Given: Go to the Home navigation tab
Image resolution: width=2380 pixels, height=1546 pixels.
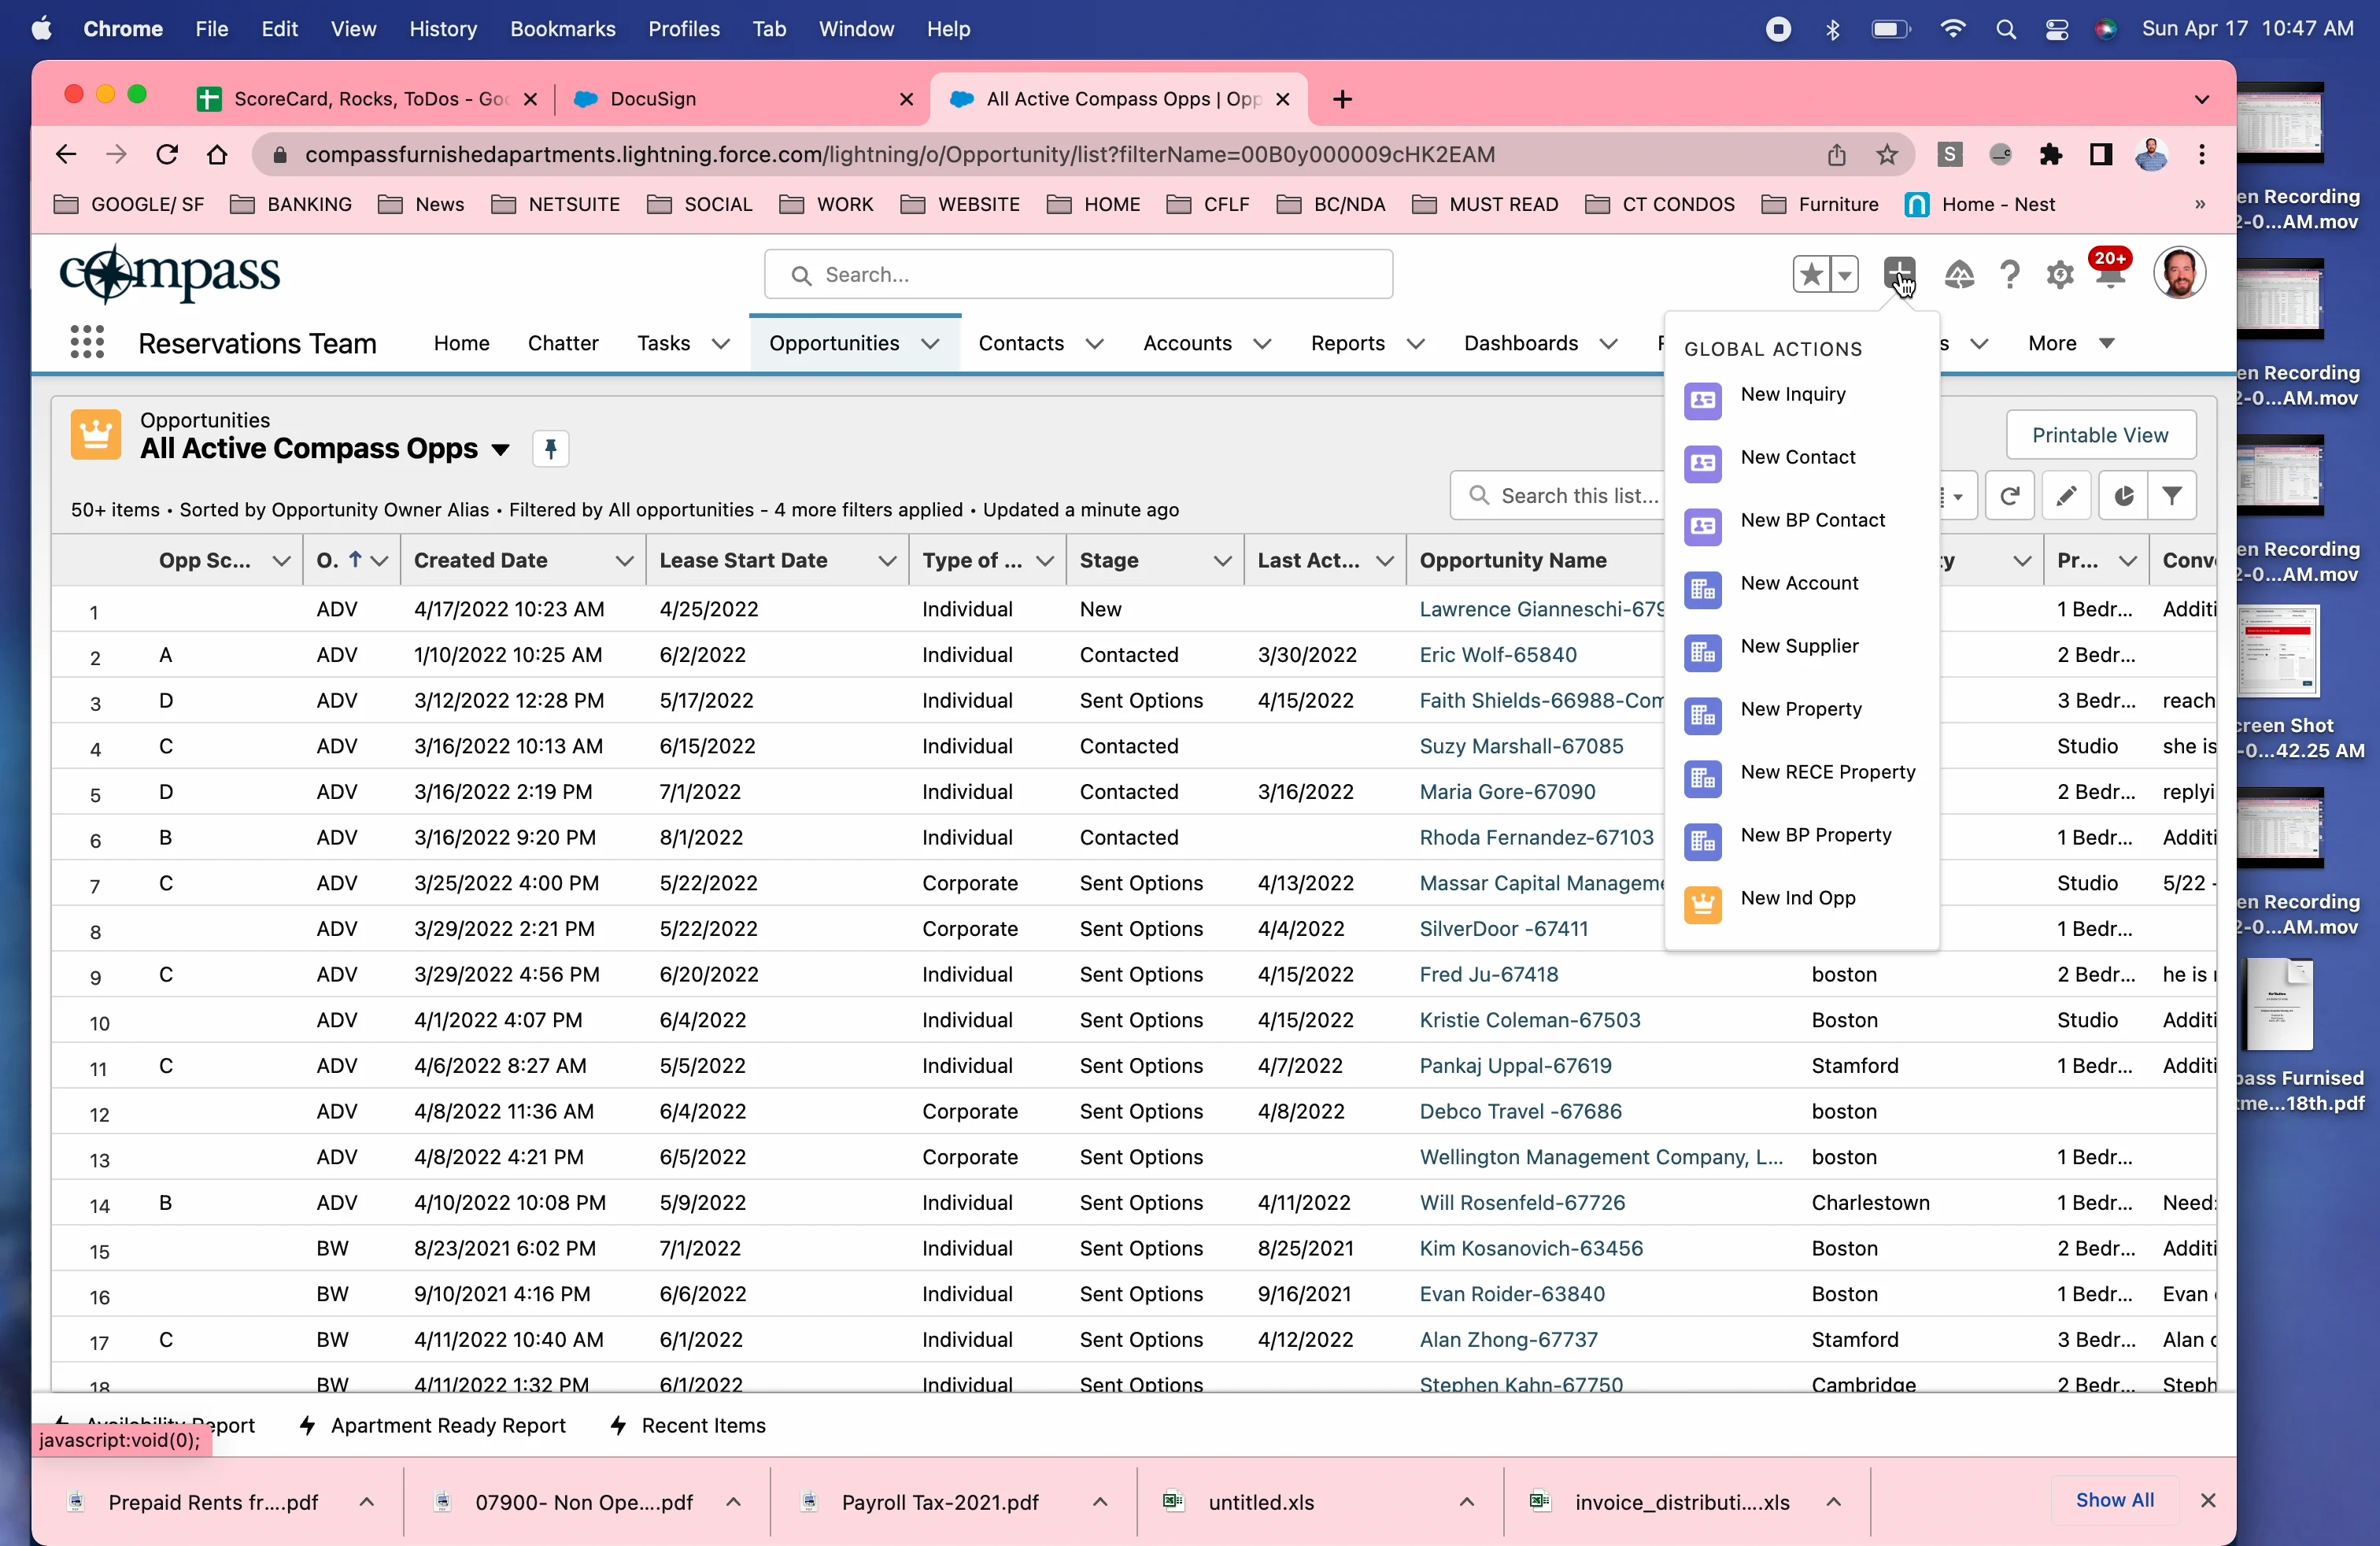Looking at the screenshot, I should tap(461, 344).
